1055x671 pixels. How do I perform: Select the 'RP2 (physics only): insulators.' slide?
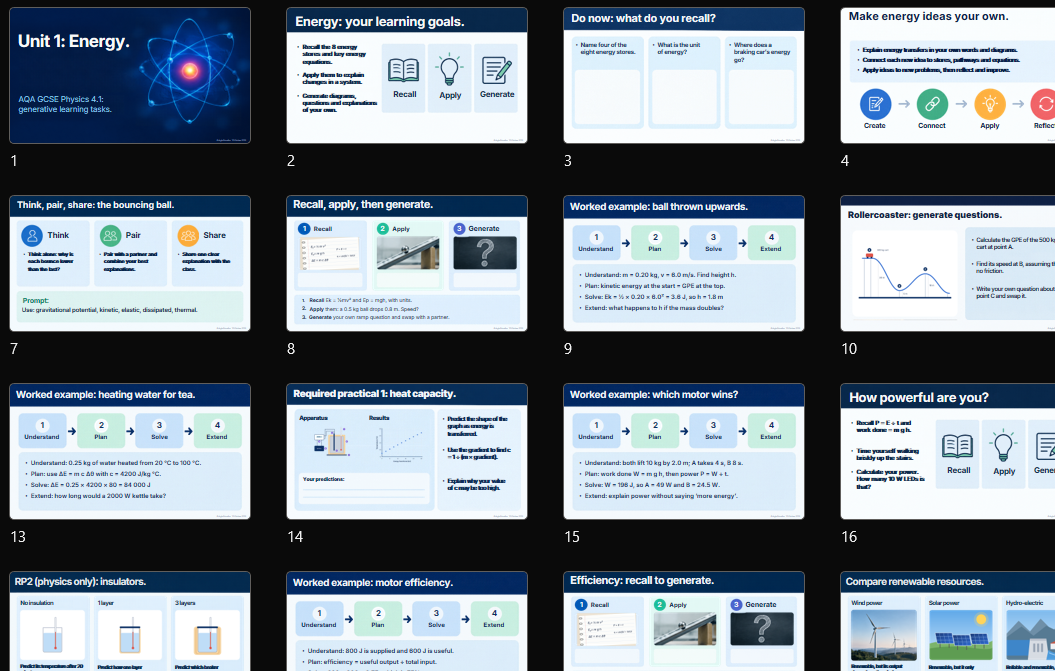130,621
